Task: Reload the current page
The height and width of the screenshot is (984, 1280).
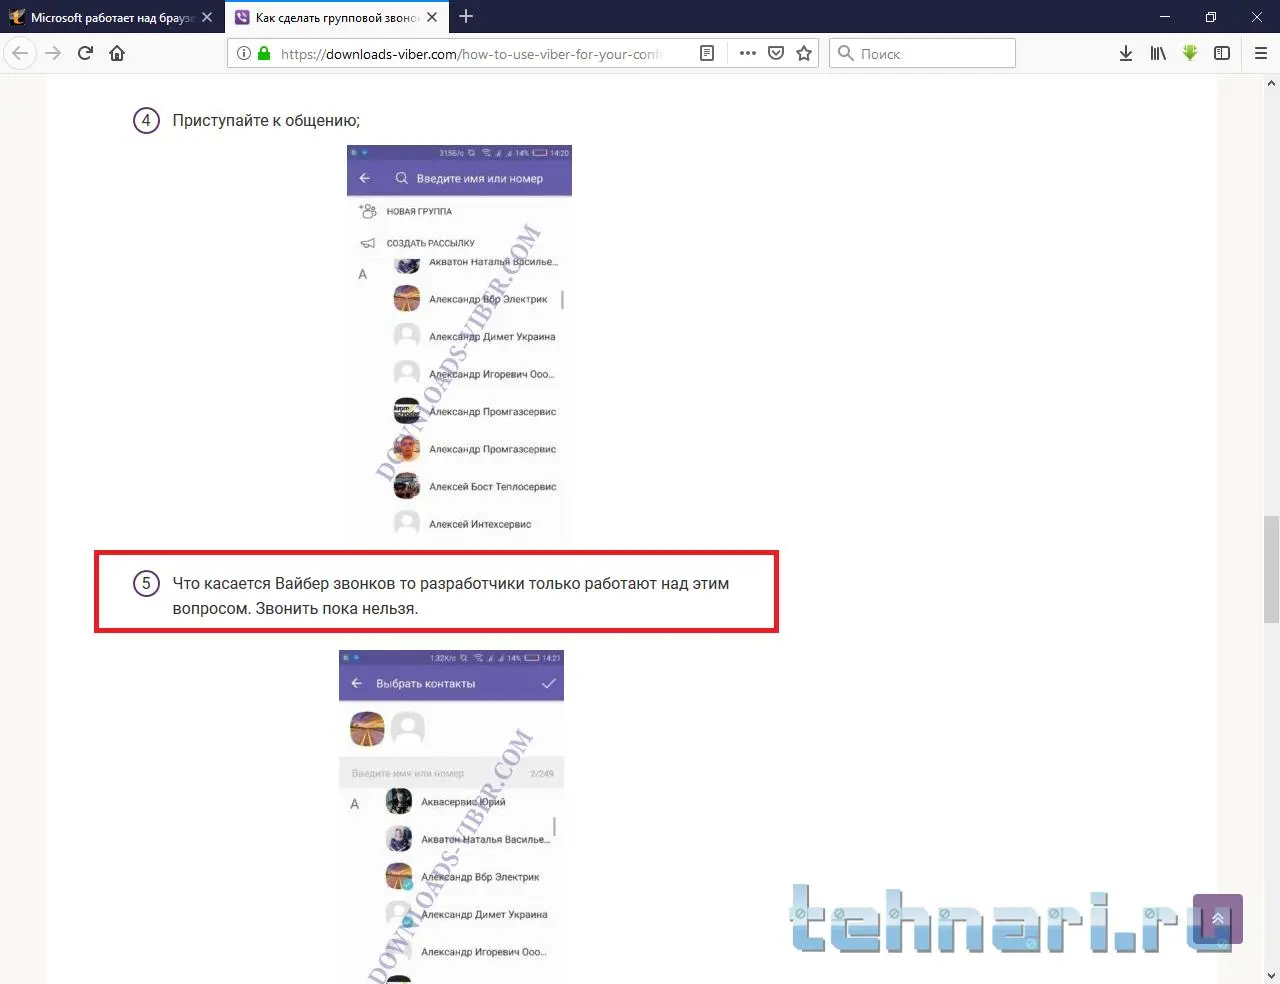Action: [85, 53]
